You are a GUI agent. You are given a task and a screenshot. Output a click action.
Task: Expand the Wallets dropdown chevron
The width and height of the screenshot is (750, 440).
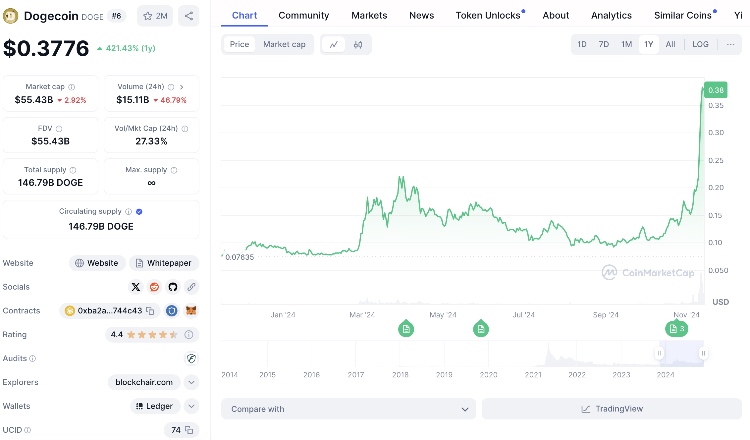[191, 406]
